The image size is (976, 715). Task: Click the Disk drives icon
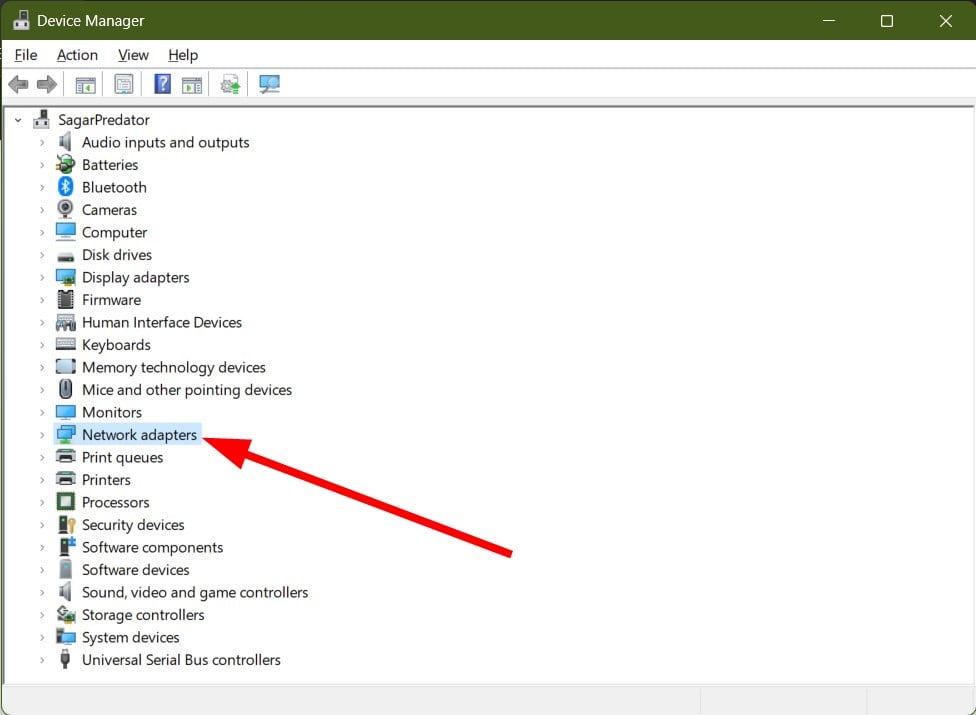[65, 256]
